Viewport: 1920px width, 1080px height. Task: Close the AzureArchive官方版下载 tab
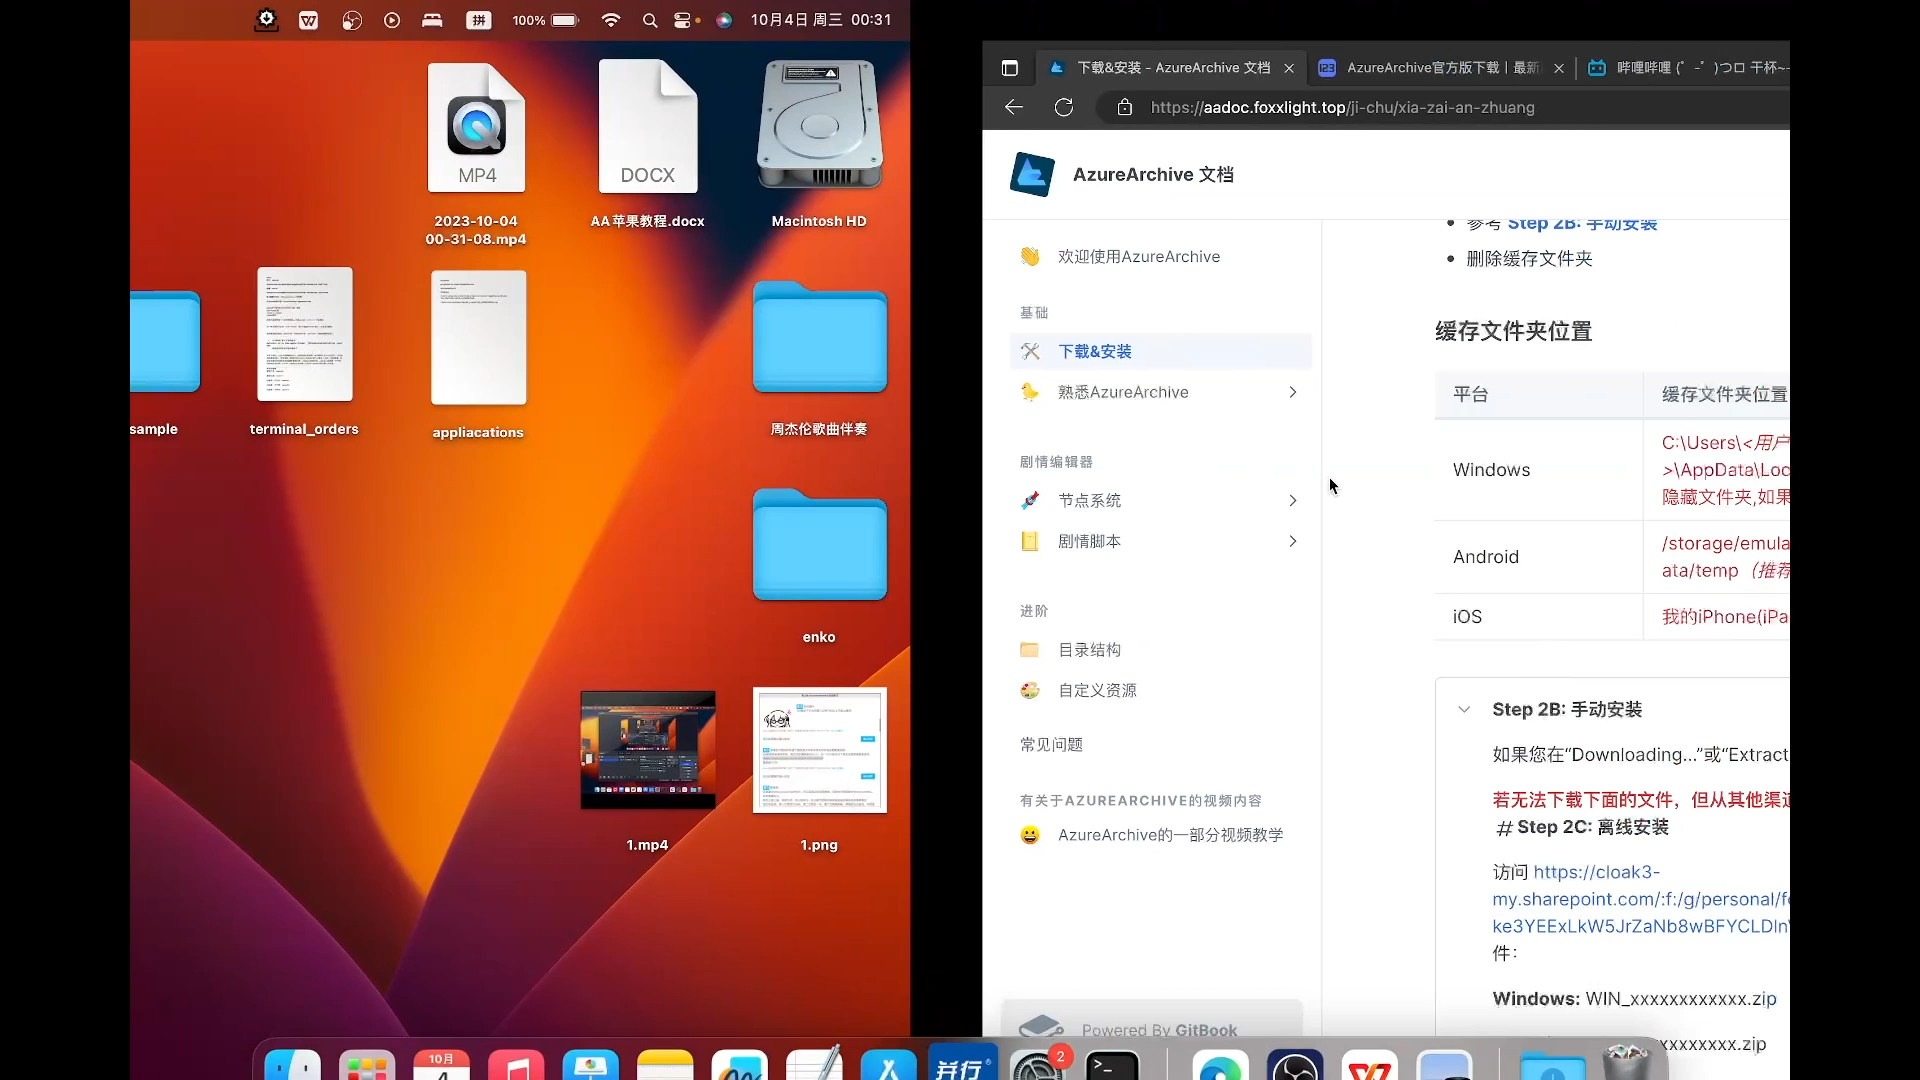click(1559, 68)
